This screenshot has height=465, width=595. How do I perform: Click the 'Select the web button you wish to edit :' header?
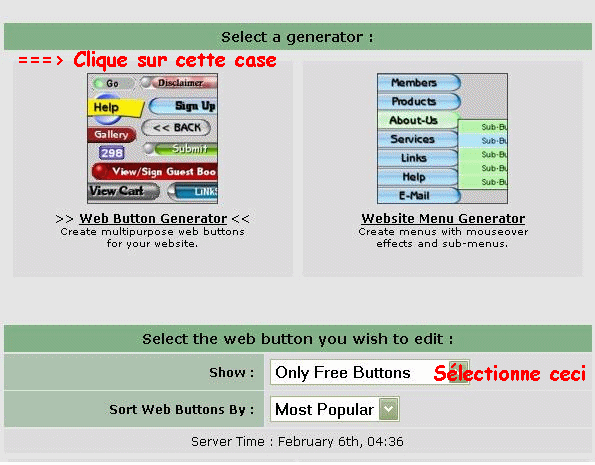[x=298, y=339]
